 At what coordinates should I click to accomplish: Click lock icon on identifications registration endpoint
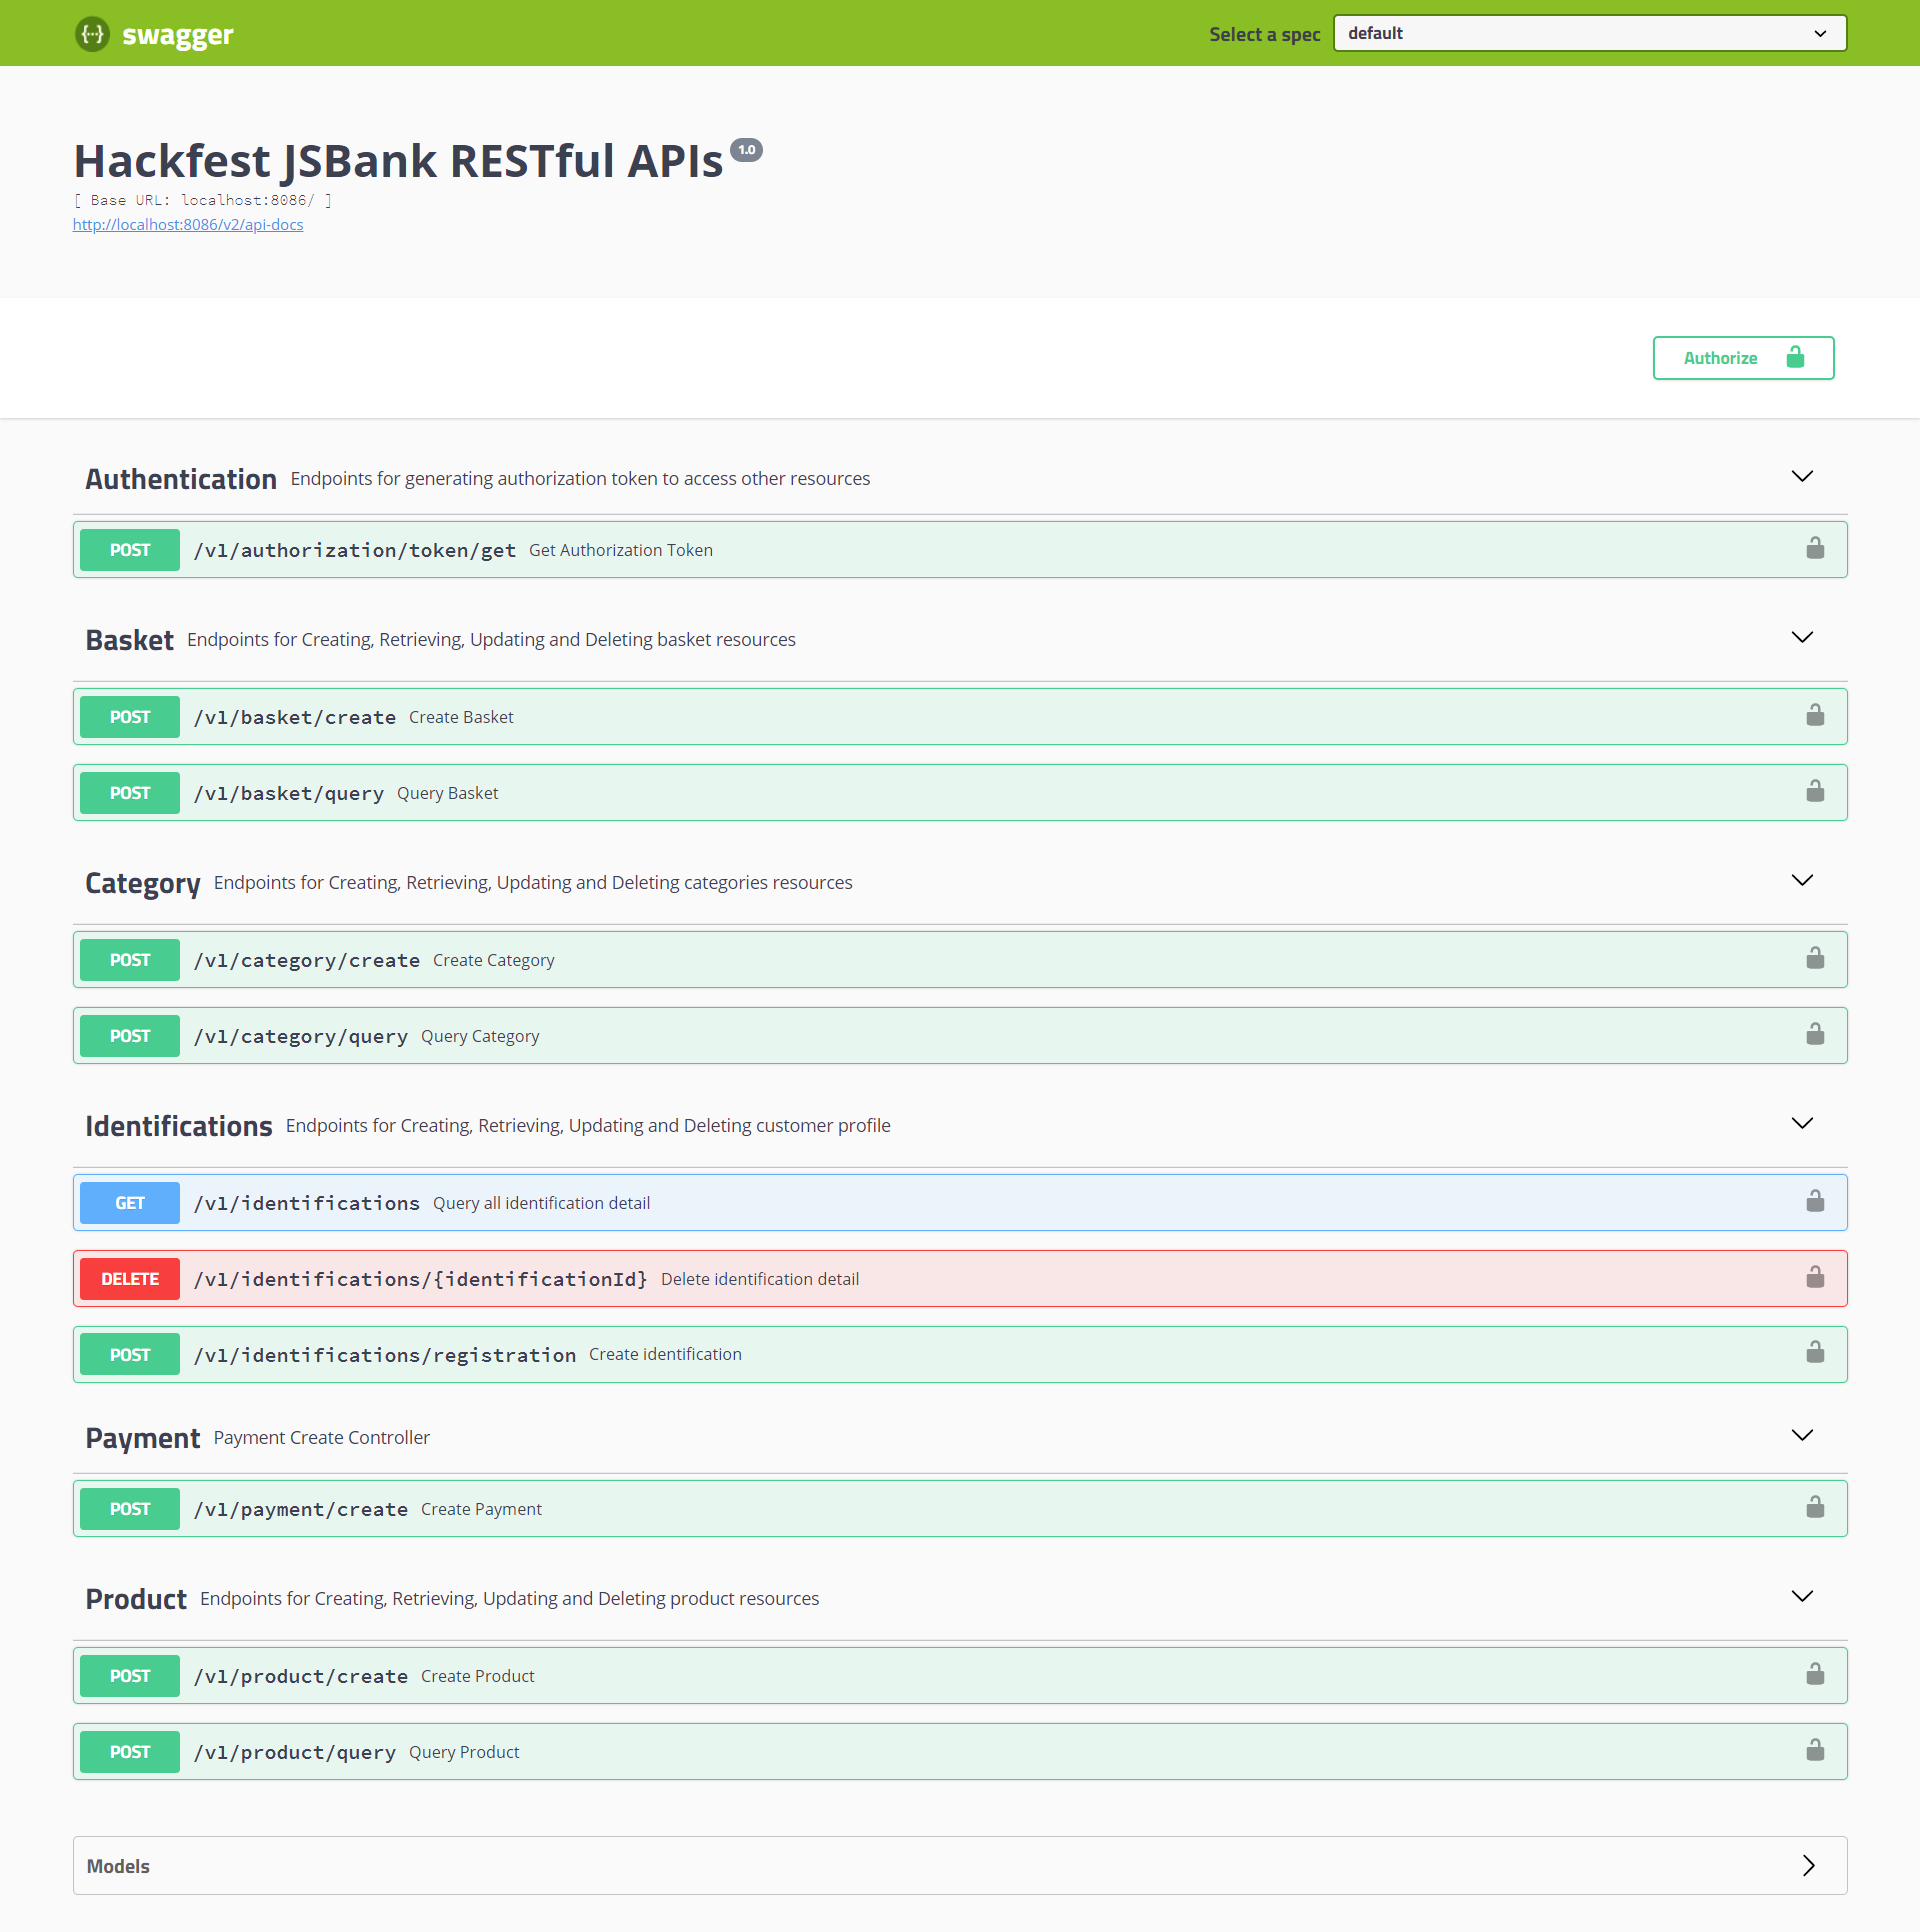pyautogui.click(x=1815, y=1354)
